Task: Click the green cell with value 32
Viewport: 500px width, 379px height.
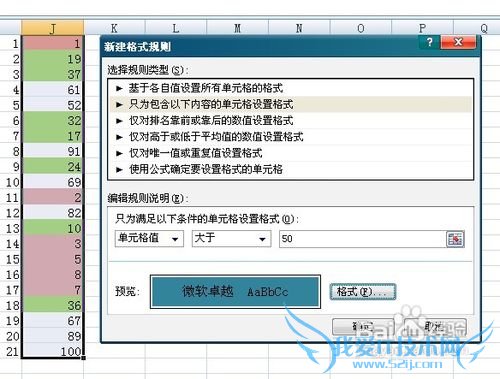Action: coord(53,120)
